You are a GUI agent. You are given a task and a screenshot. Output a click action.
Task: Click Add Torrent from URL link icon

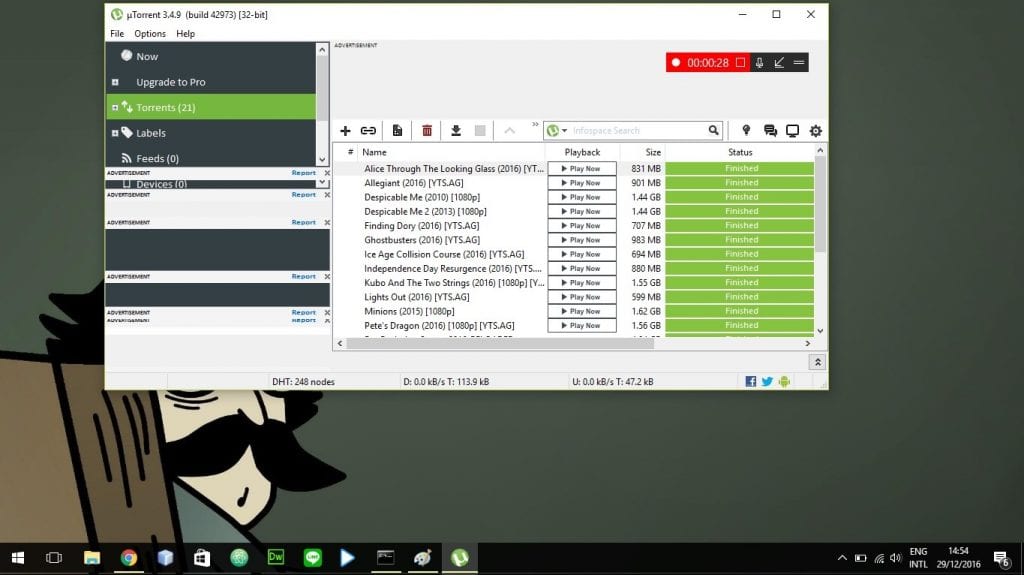click(x=368, y=131)
